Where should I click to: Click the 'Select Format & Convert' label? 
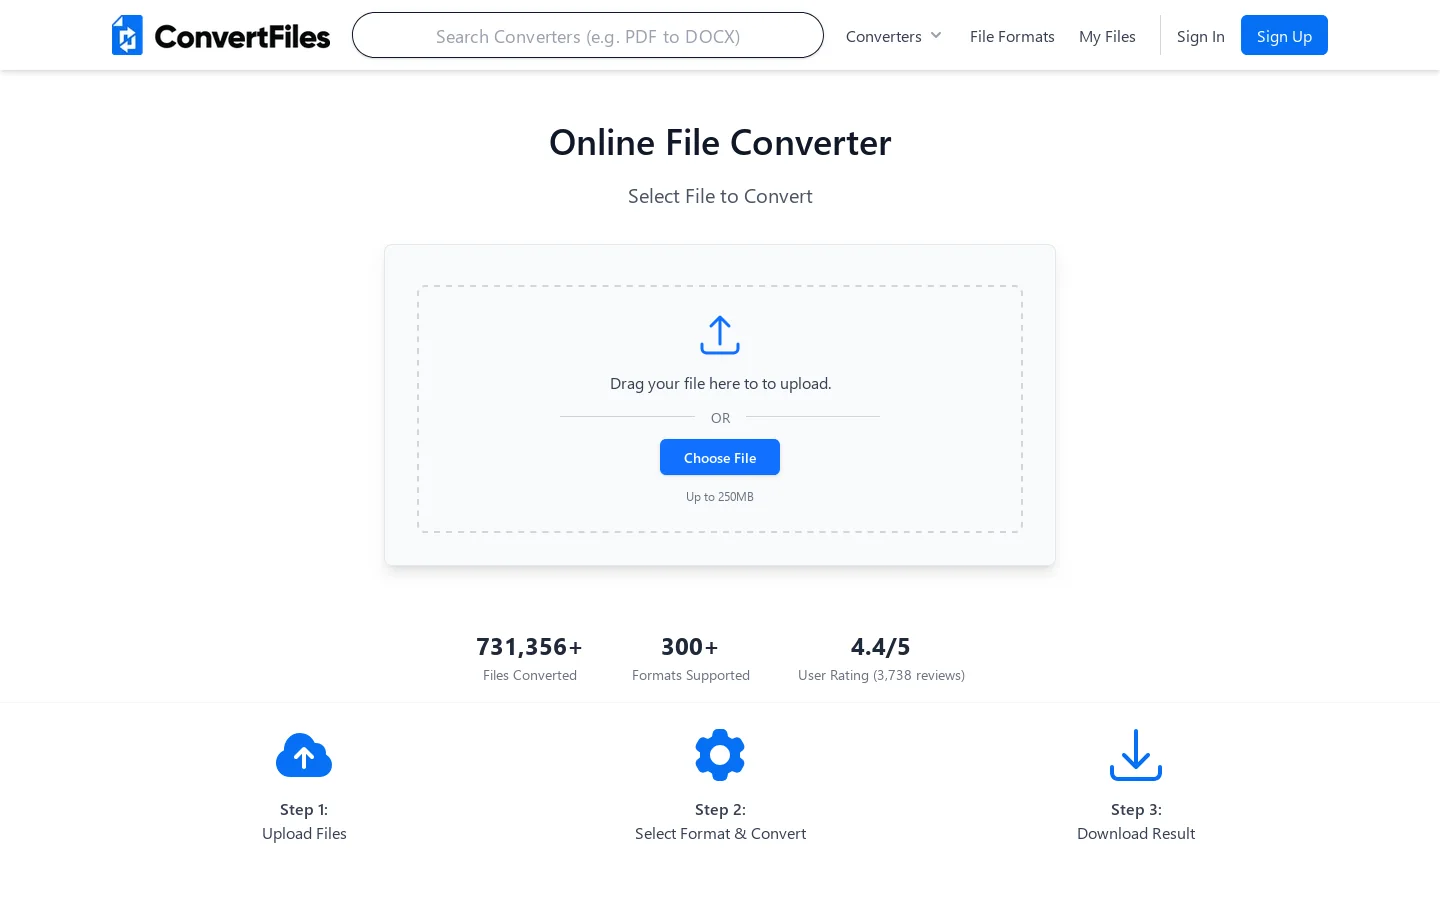click(720, 833)
